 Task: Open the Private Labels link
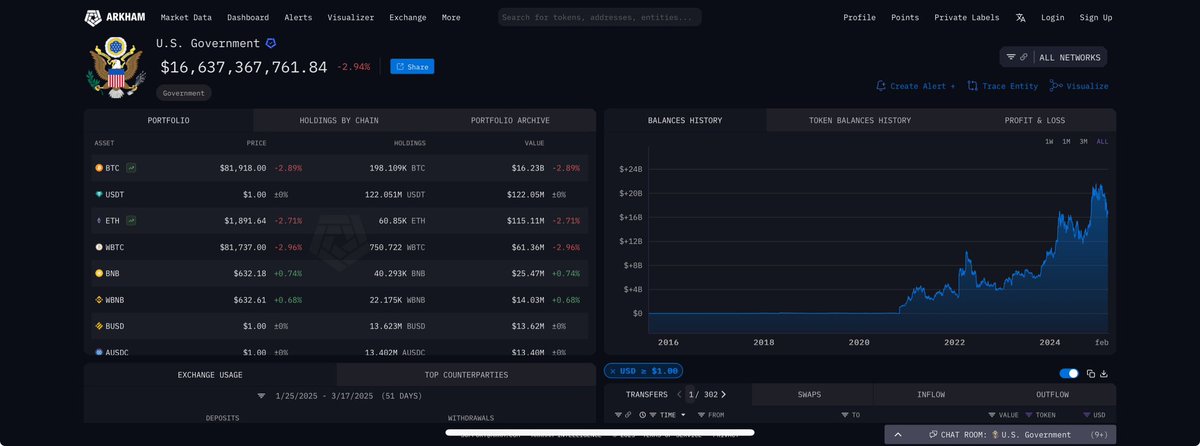(x=968, y=17)
